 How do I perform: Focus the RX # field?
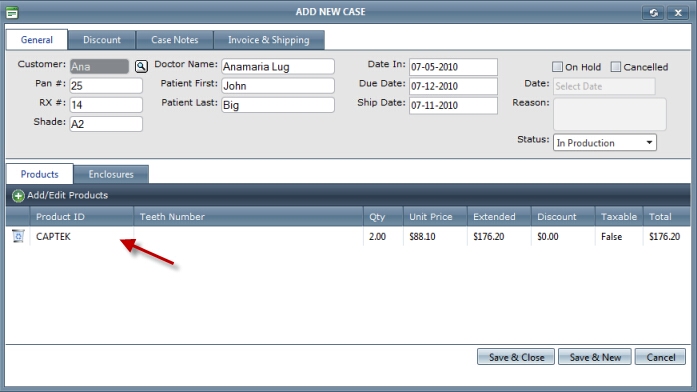106,105
